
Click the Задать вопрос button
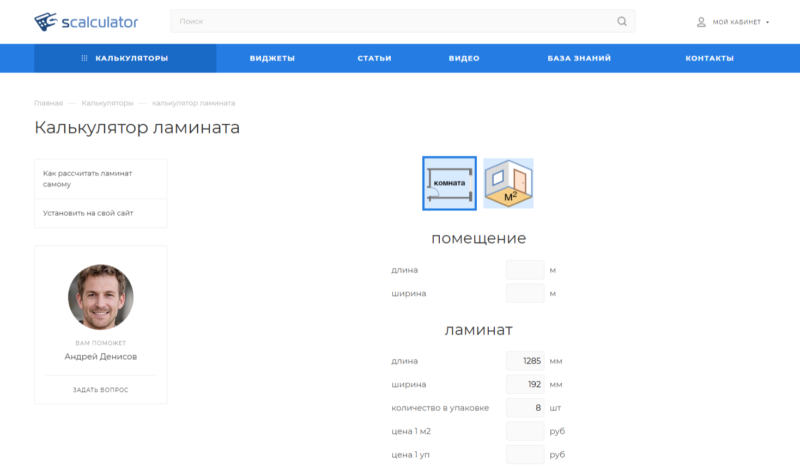pos(101,390)
